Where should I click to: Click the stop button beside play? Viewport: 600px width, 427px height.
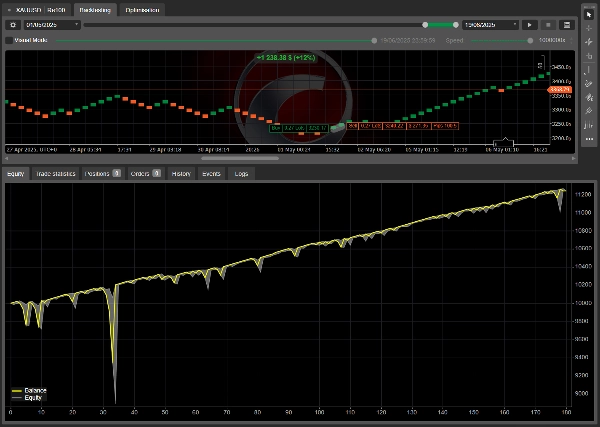pyautogui.click(x=548, y=24)
